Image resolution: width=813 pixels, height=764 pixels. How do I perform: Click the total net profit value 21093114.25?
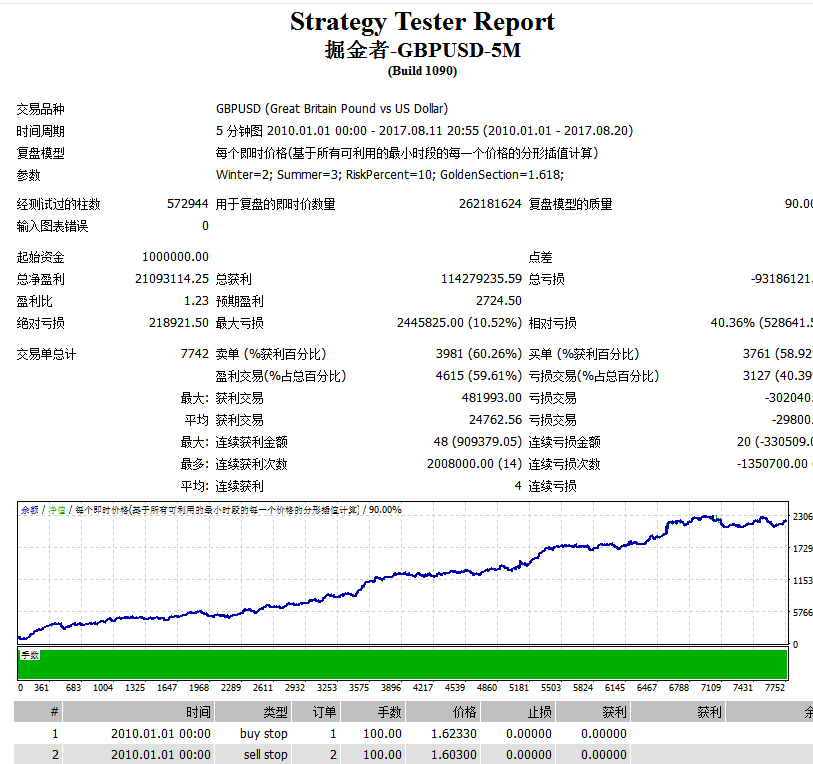(x=171, y=279)
